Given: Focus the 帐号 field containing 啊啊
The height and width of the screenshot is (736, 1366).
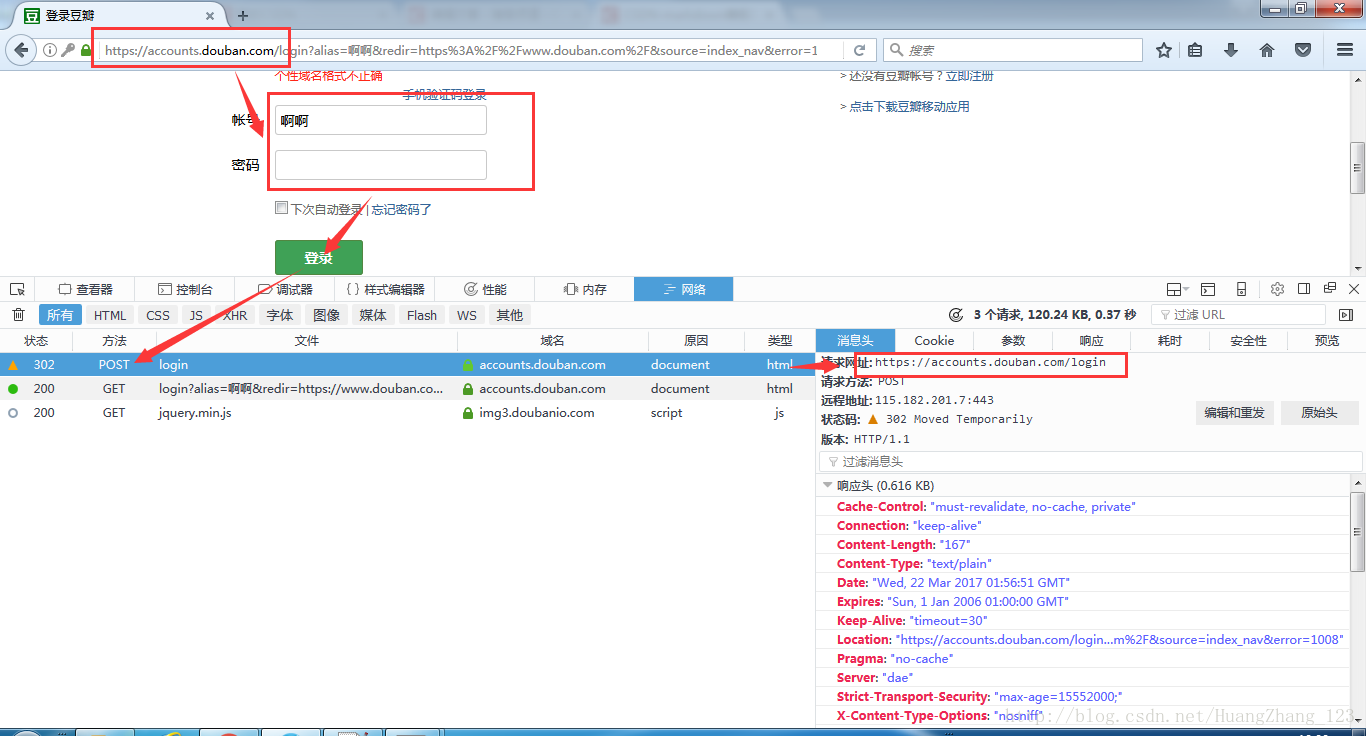Looking at the screenshot, I should [381, 120].
